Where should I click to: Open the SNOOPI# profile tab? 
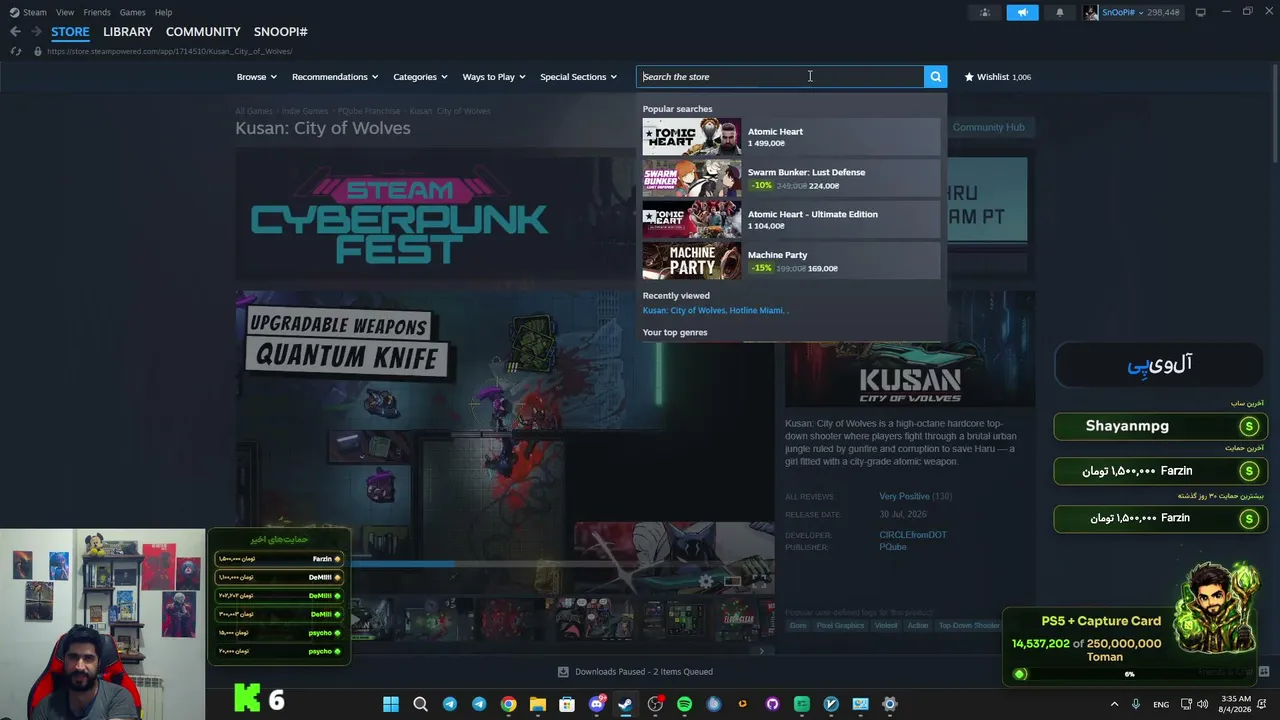(280, 32)
